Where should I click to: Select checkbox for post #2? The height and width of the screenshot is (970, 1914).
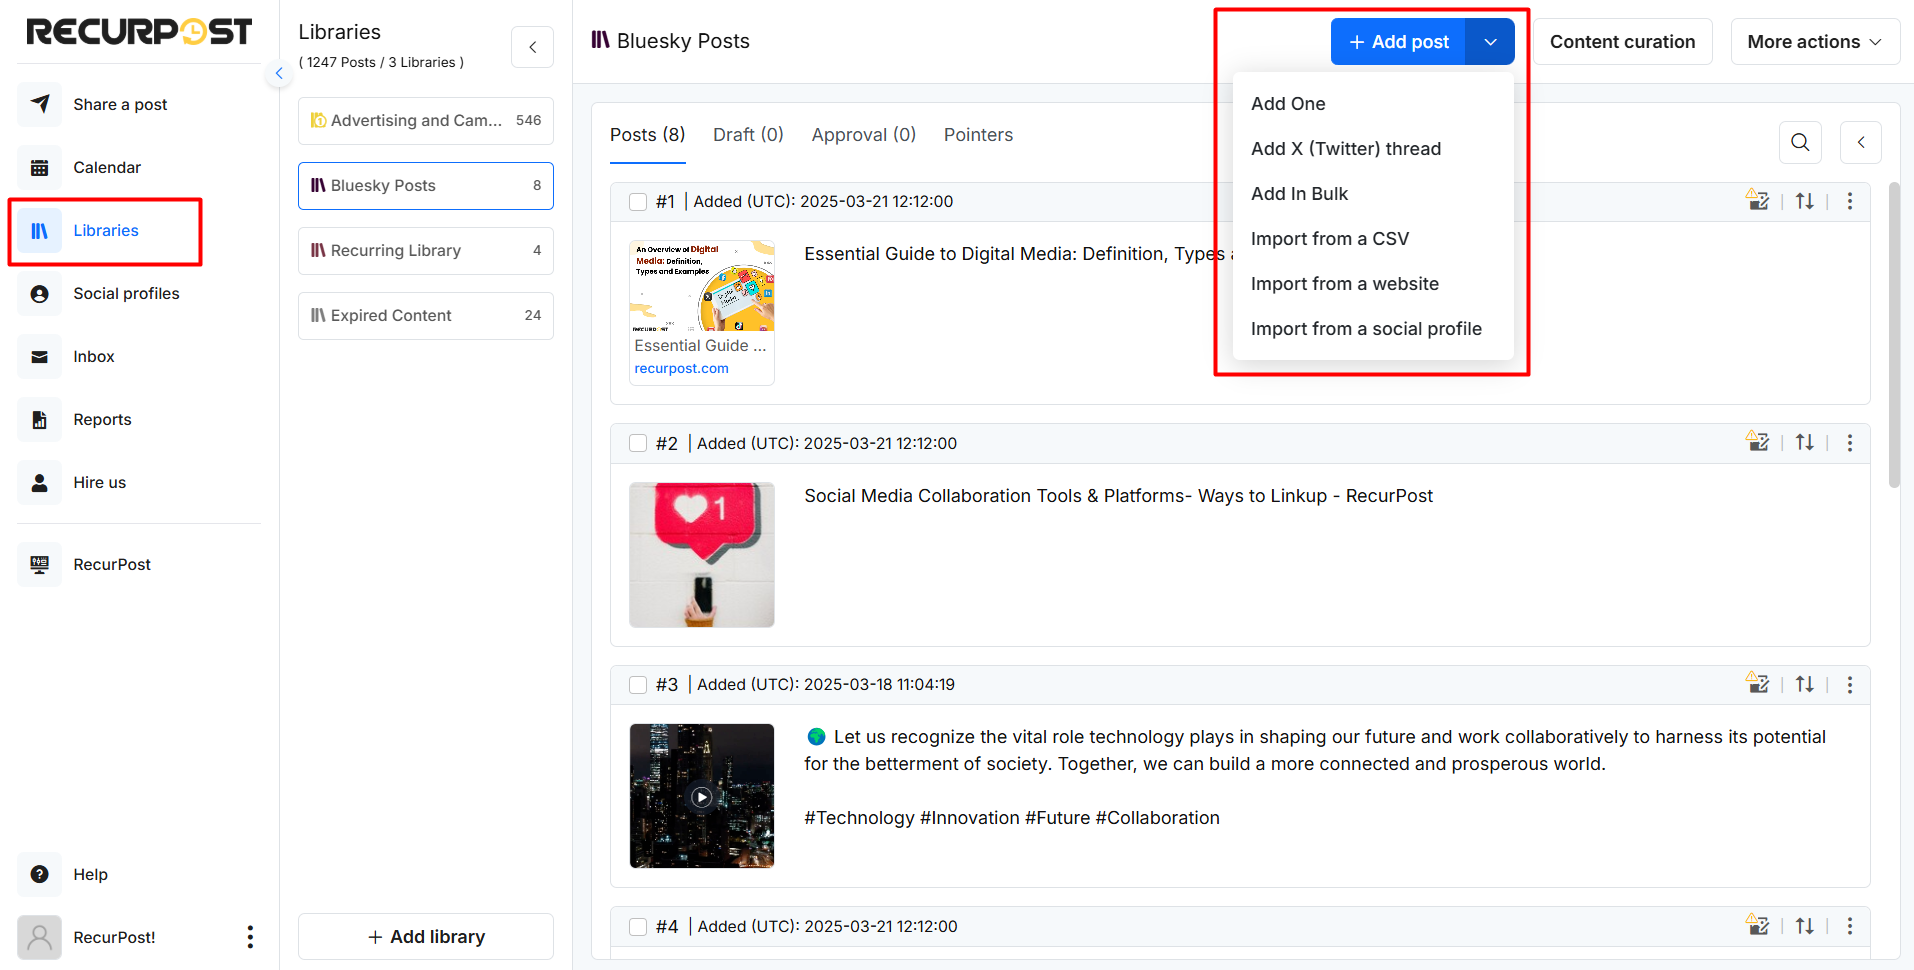click(638, 443)
